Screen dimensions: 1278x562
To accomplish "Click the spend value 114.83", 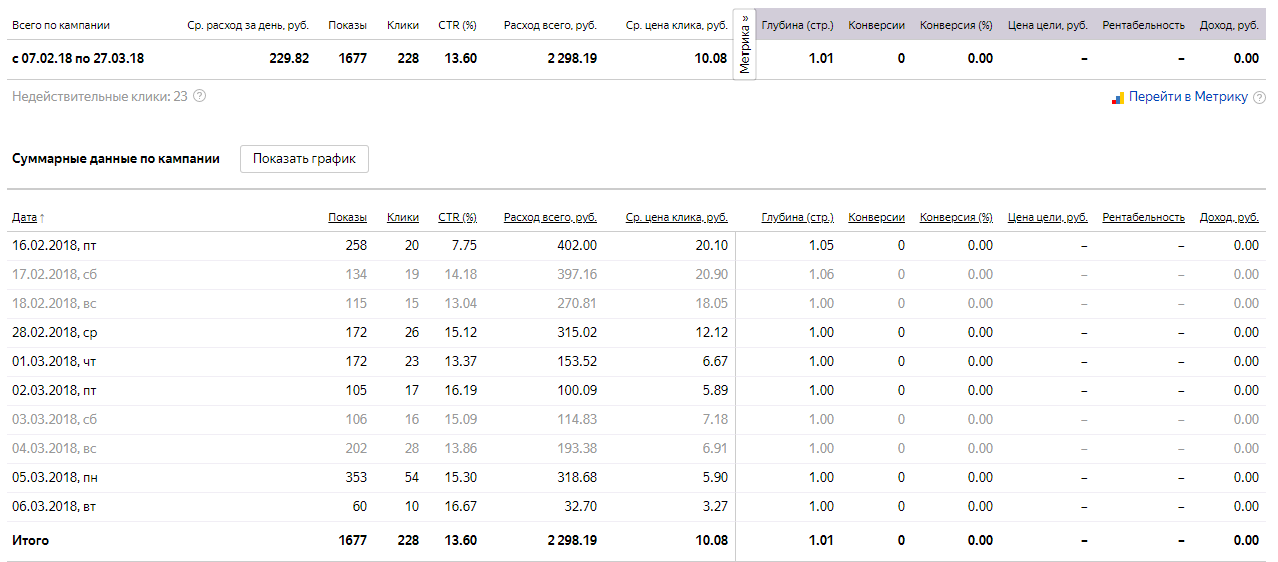I will click(577, 419).
